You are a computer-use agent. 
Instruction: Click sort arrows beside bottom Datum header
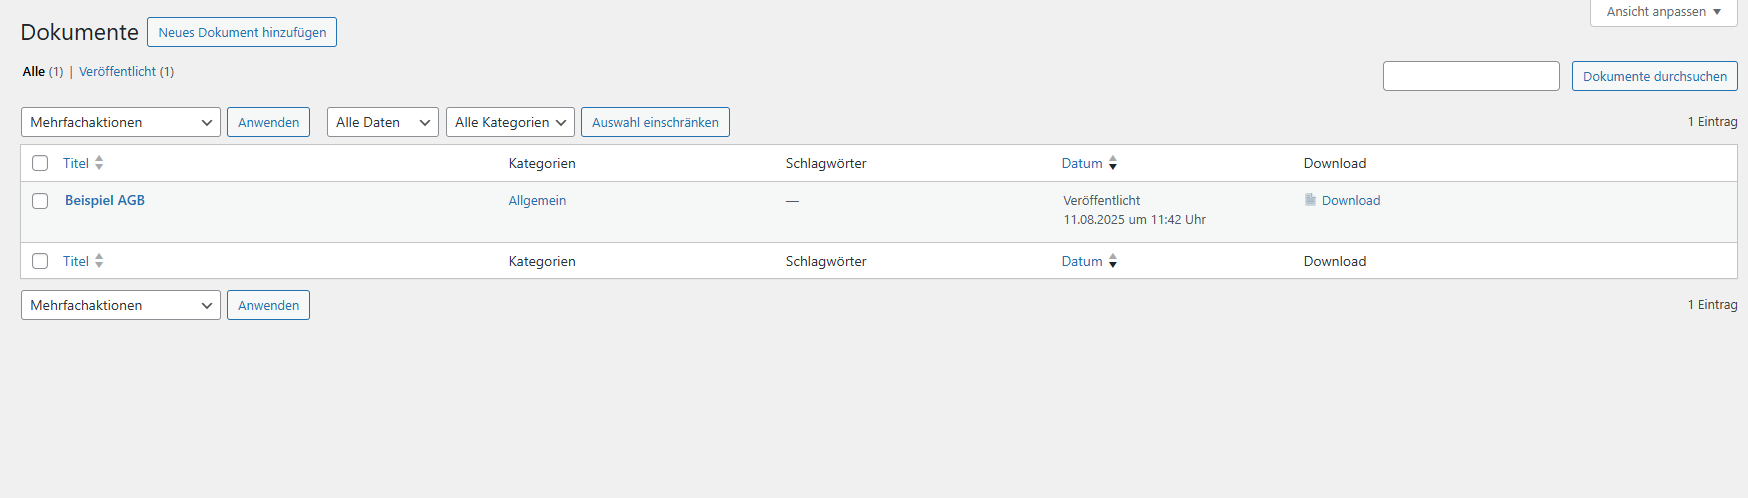point(1113,261)
